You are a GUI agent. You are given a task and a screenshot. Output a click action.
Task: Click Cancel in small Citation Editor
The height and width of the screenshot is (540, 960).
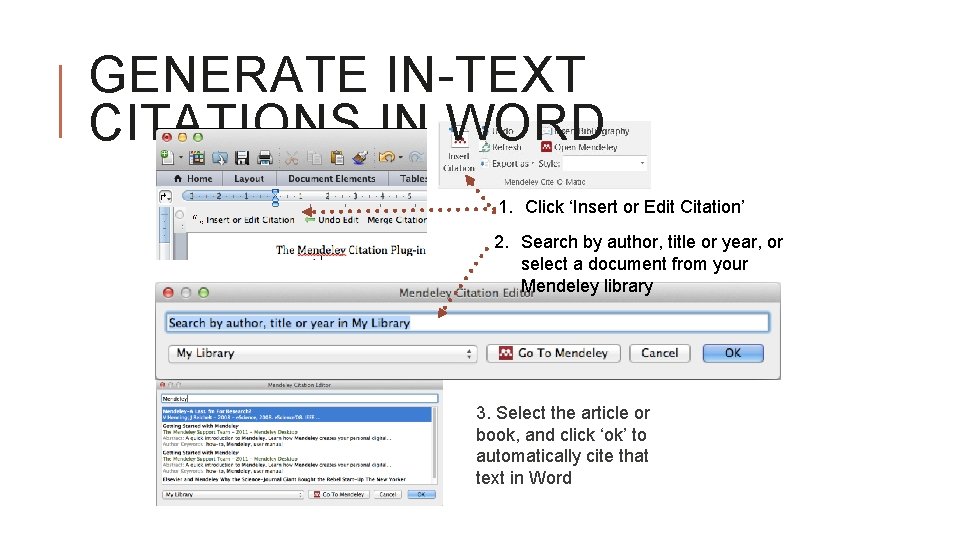pyautogui.click(x=388, y=494)
